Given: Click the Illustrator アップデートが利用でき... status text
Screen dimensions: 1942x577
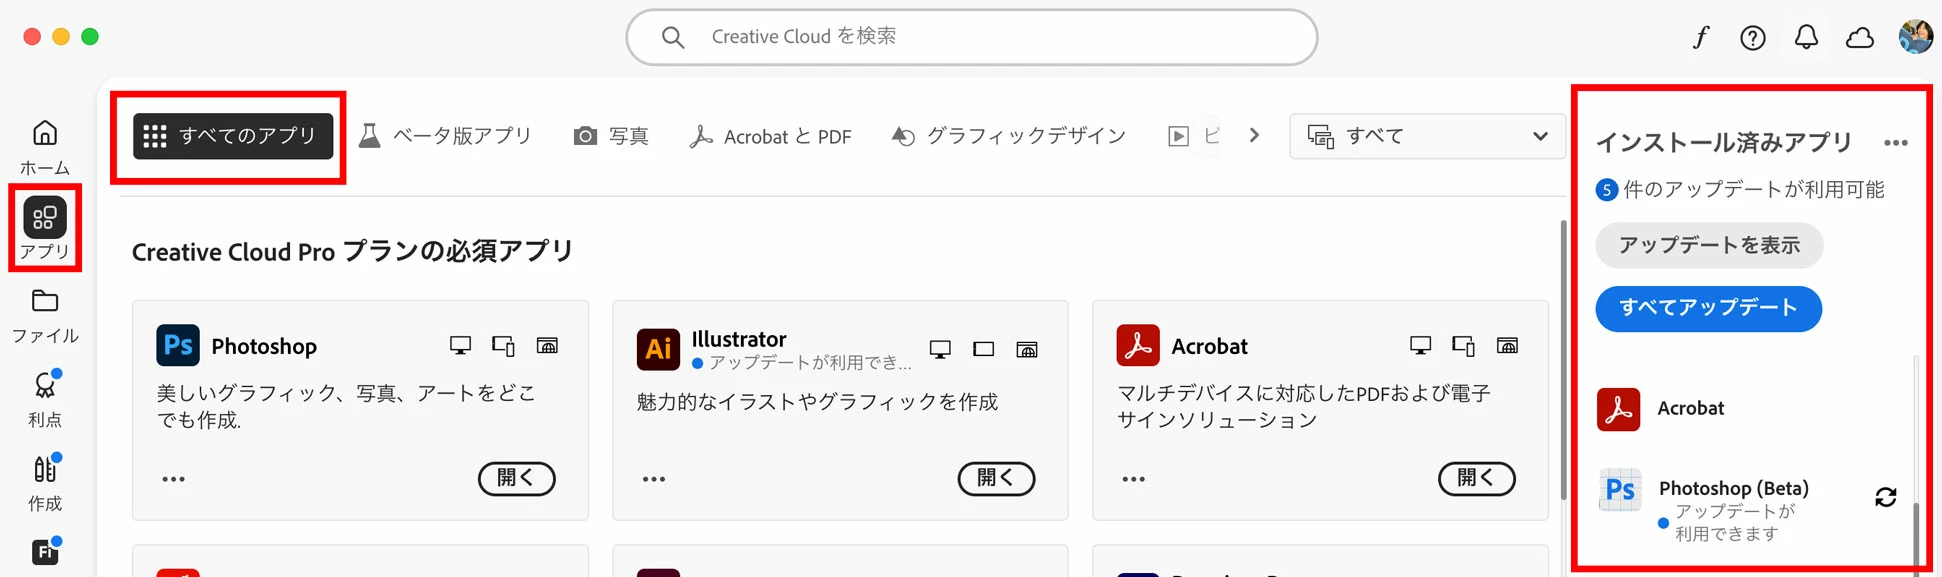Looking at the screenshot, I should click(810, 363).
